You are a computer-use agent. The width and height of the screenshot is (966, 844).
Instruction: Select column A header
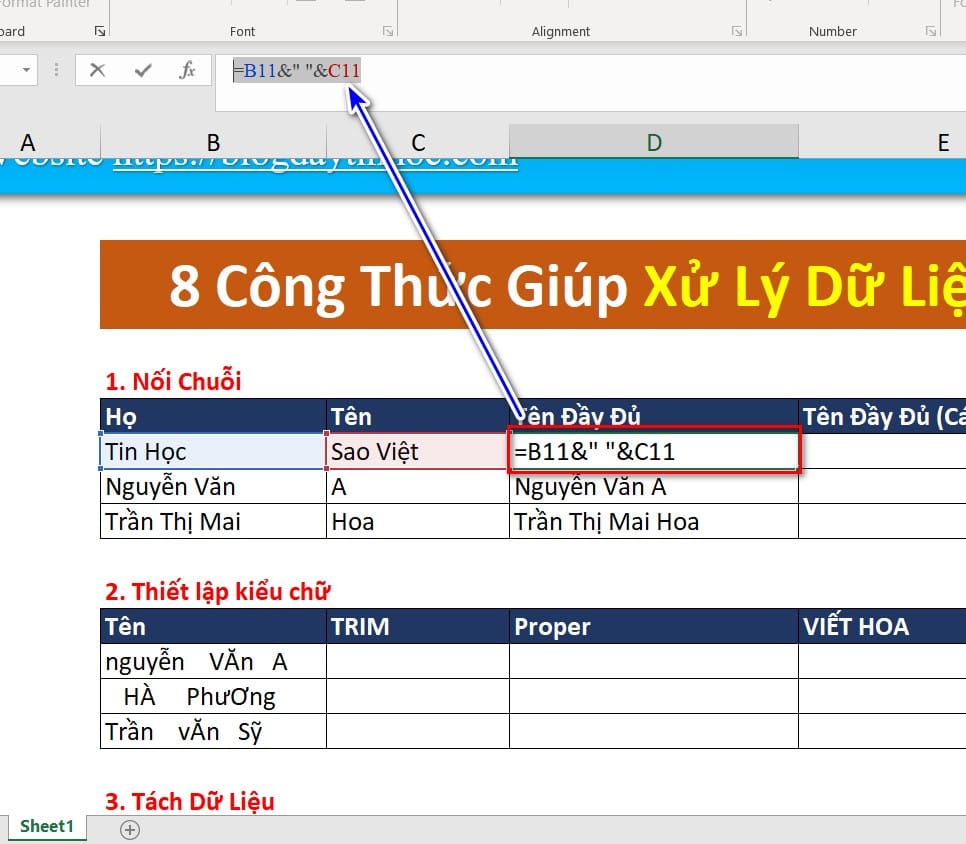[50, 142]
